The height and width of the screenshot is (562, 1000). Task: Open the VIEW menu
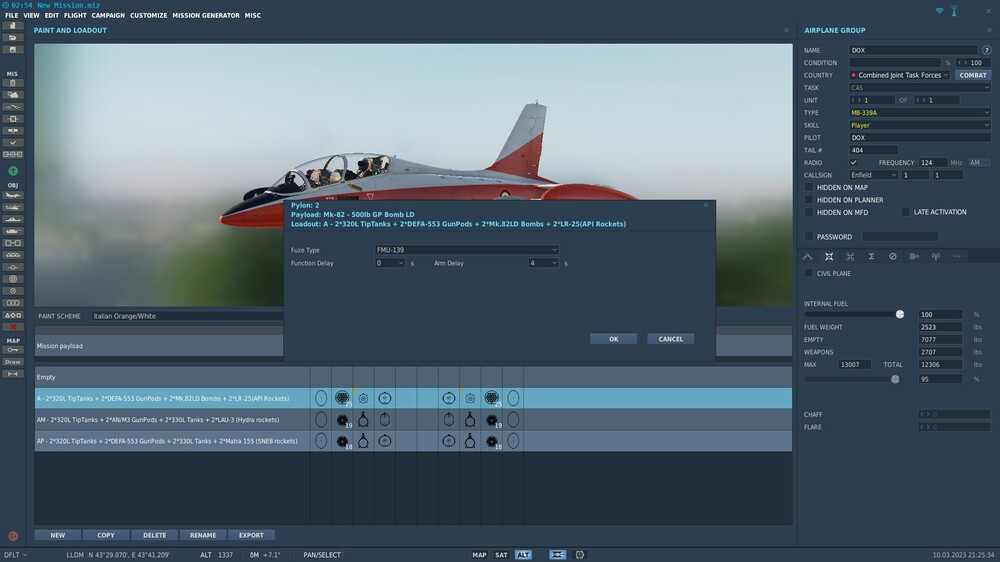pos(31,15)
